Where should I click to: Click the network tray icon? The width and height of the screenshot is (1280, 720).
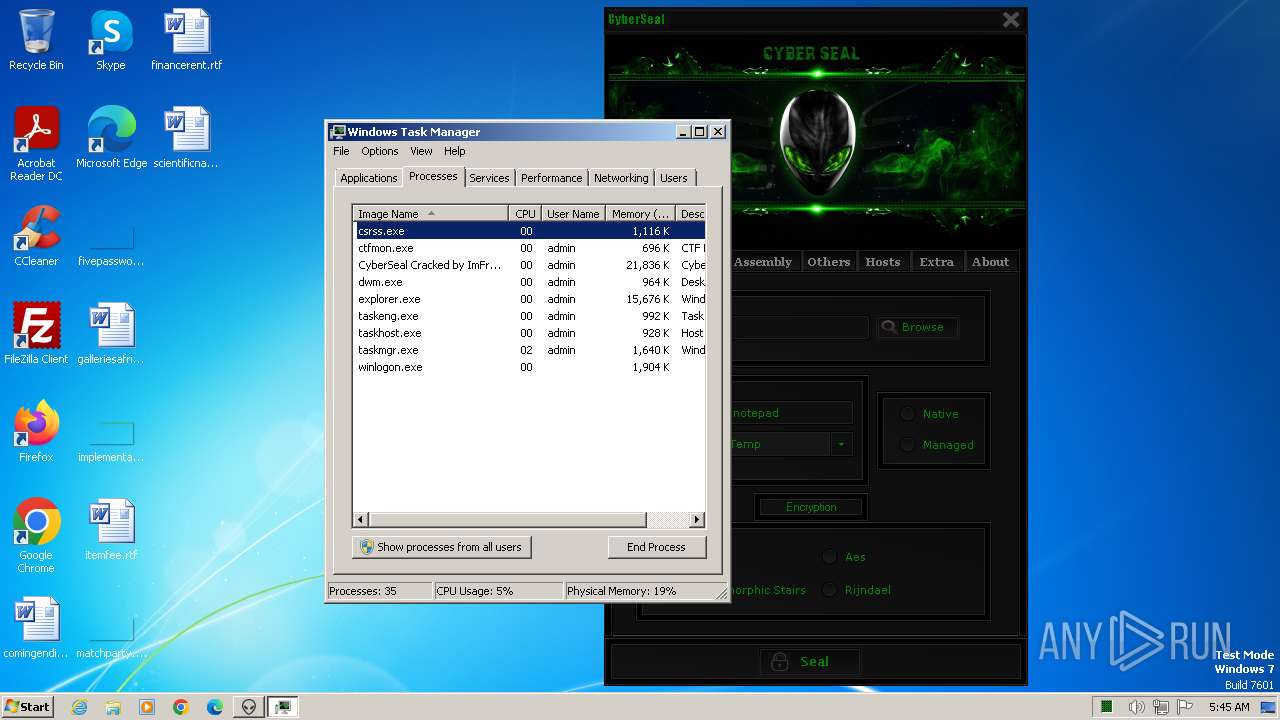[x=1161, y=707]
